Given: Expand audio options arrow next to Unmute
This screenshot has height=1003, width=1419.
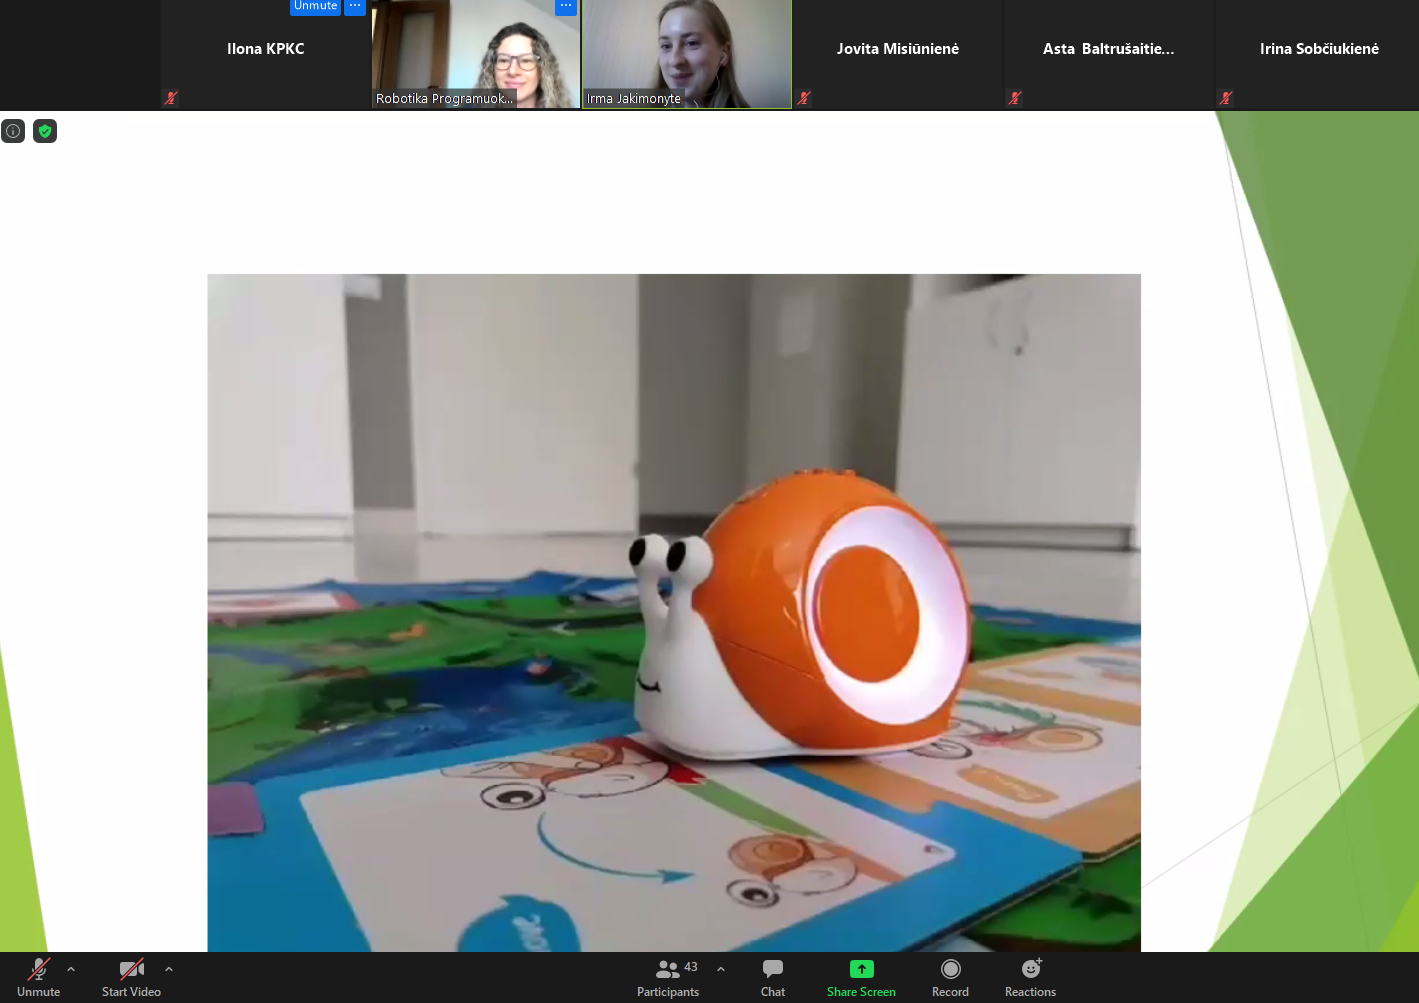Looking at the screenshot, I should pyautogui.click(x=71, y=969).
